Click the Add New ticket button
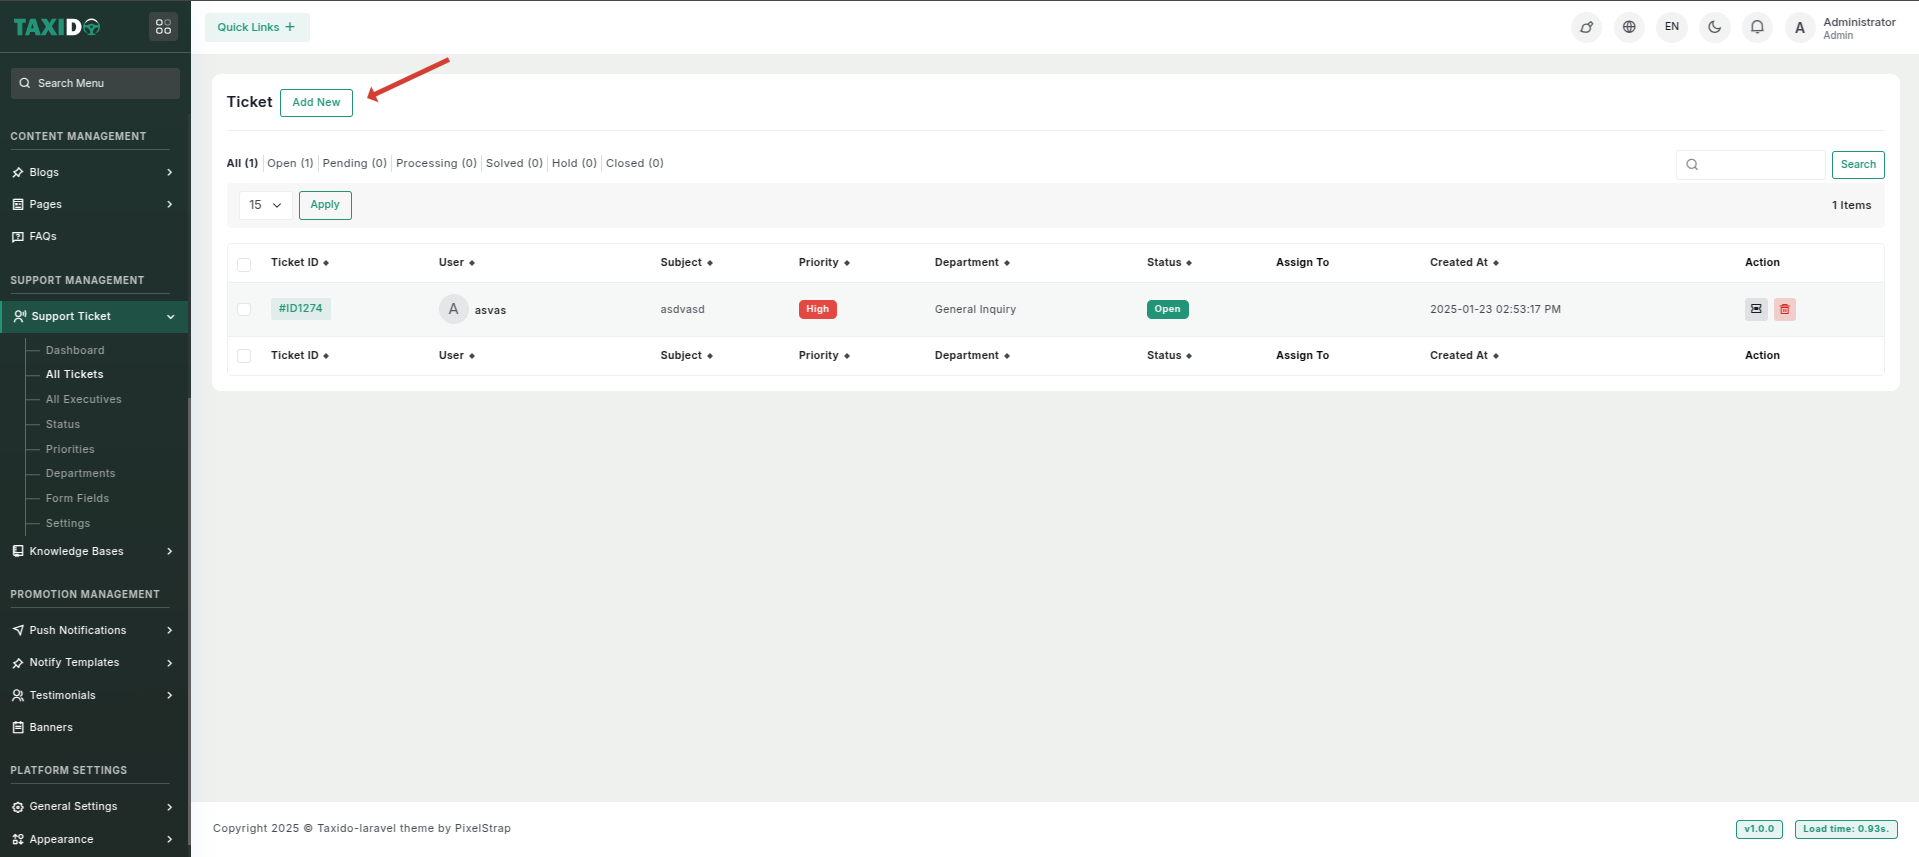The image size is (1919, 857). pyautogui.click(x=316, y=102)
